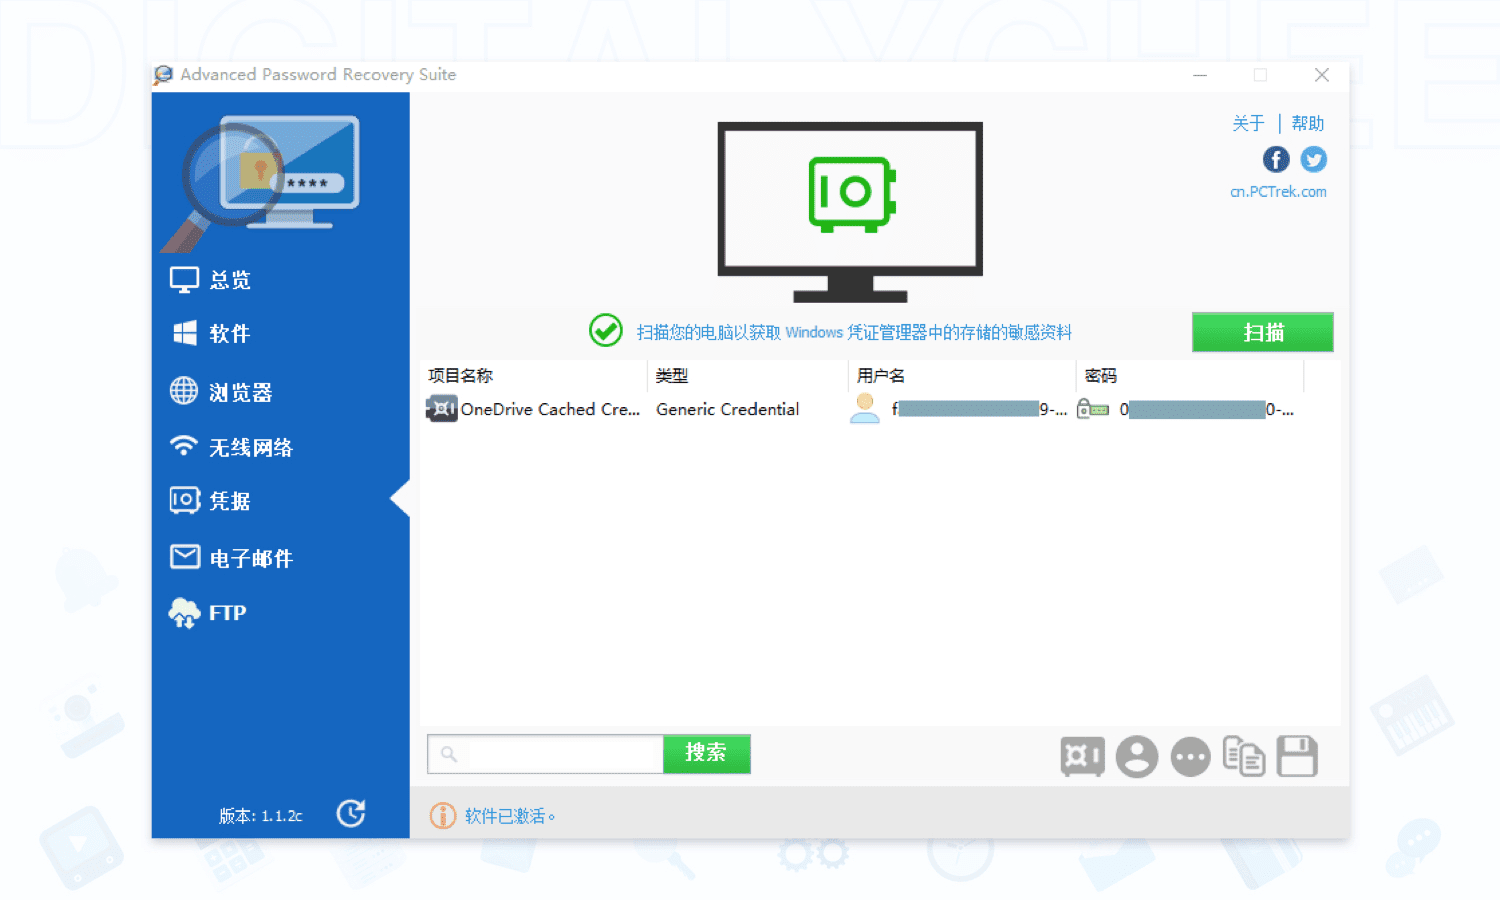Click the user profile icon in bottom toolbar

[x=1137, y=756]
